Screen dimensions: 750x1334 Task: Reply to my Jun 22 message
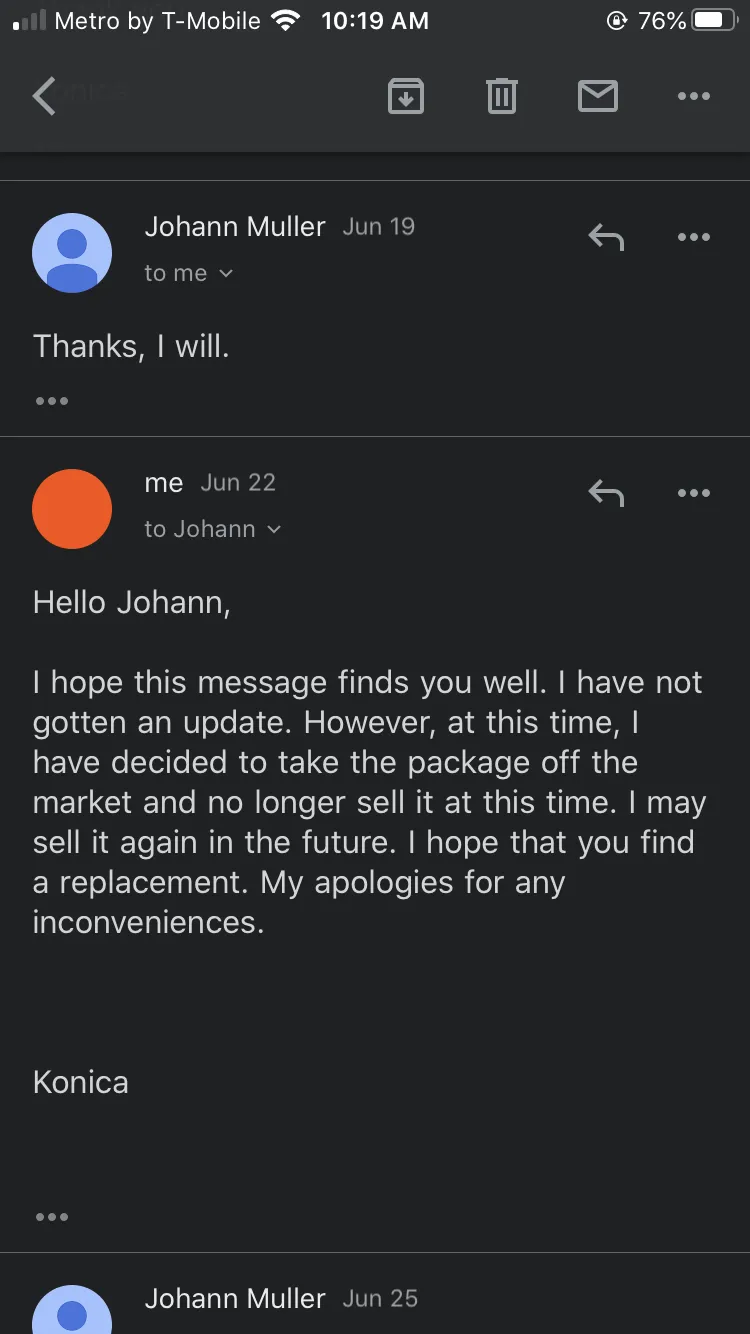[606, 493]
